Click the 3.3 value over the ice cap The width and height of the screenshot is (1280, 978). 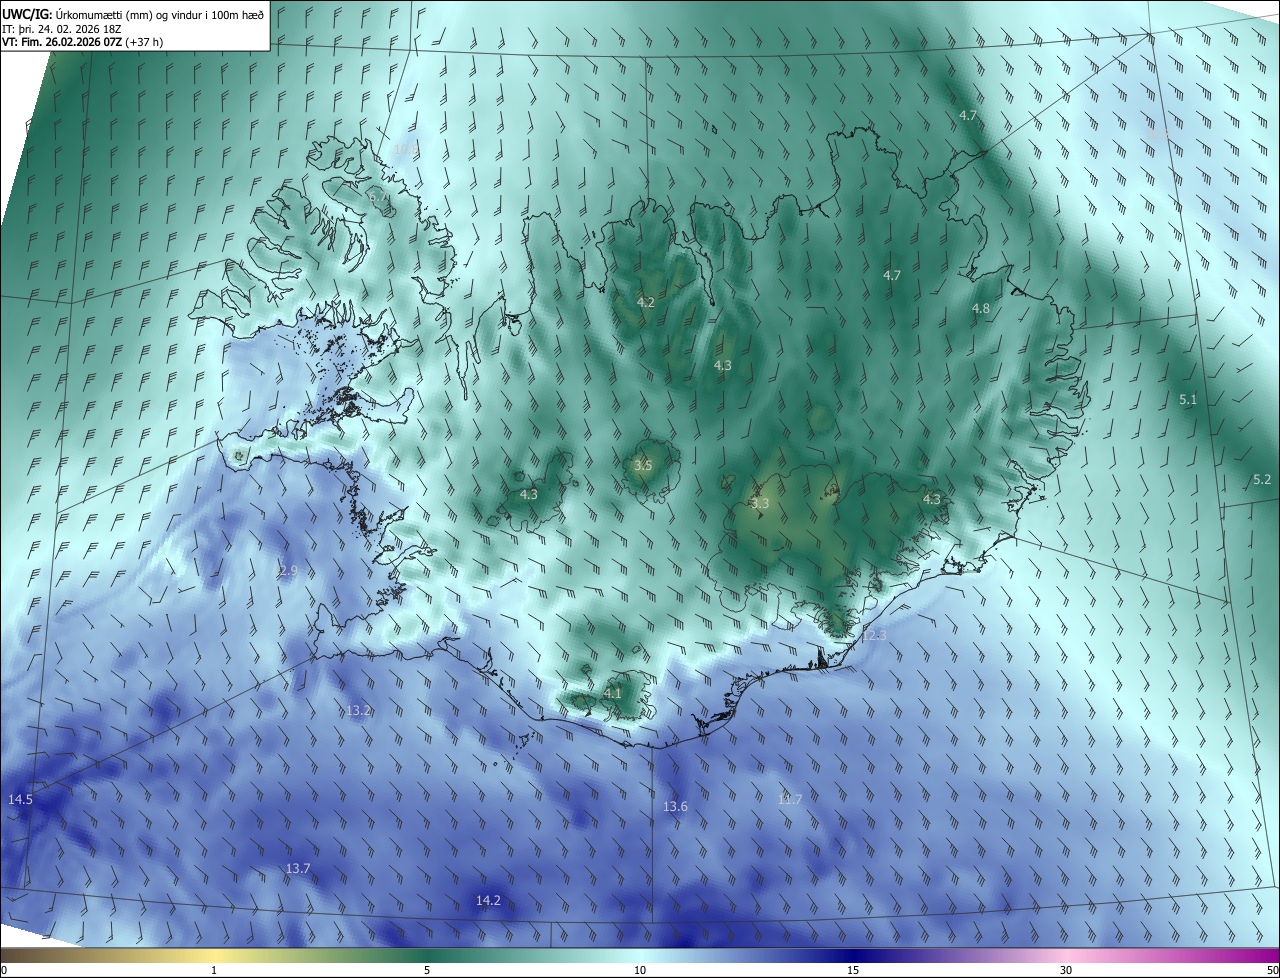point(760,503)
